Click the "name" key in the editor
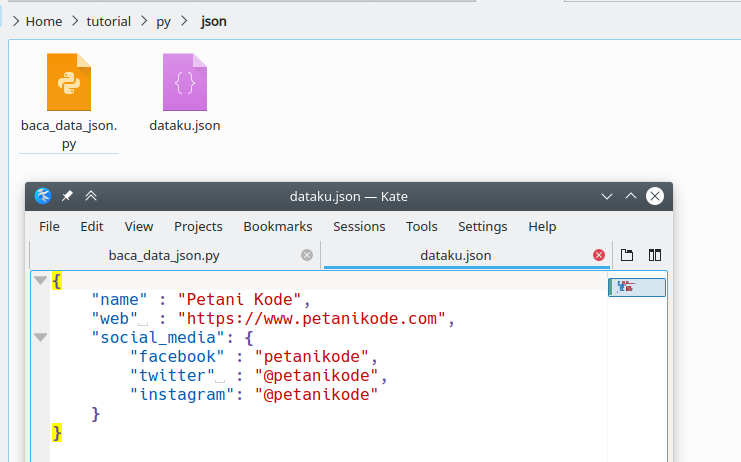The image size is (741, 462). coord(120,299)
